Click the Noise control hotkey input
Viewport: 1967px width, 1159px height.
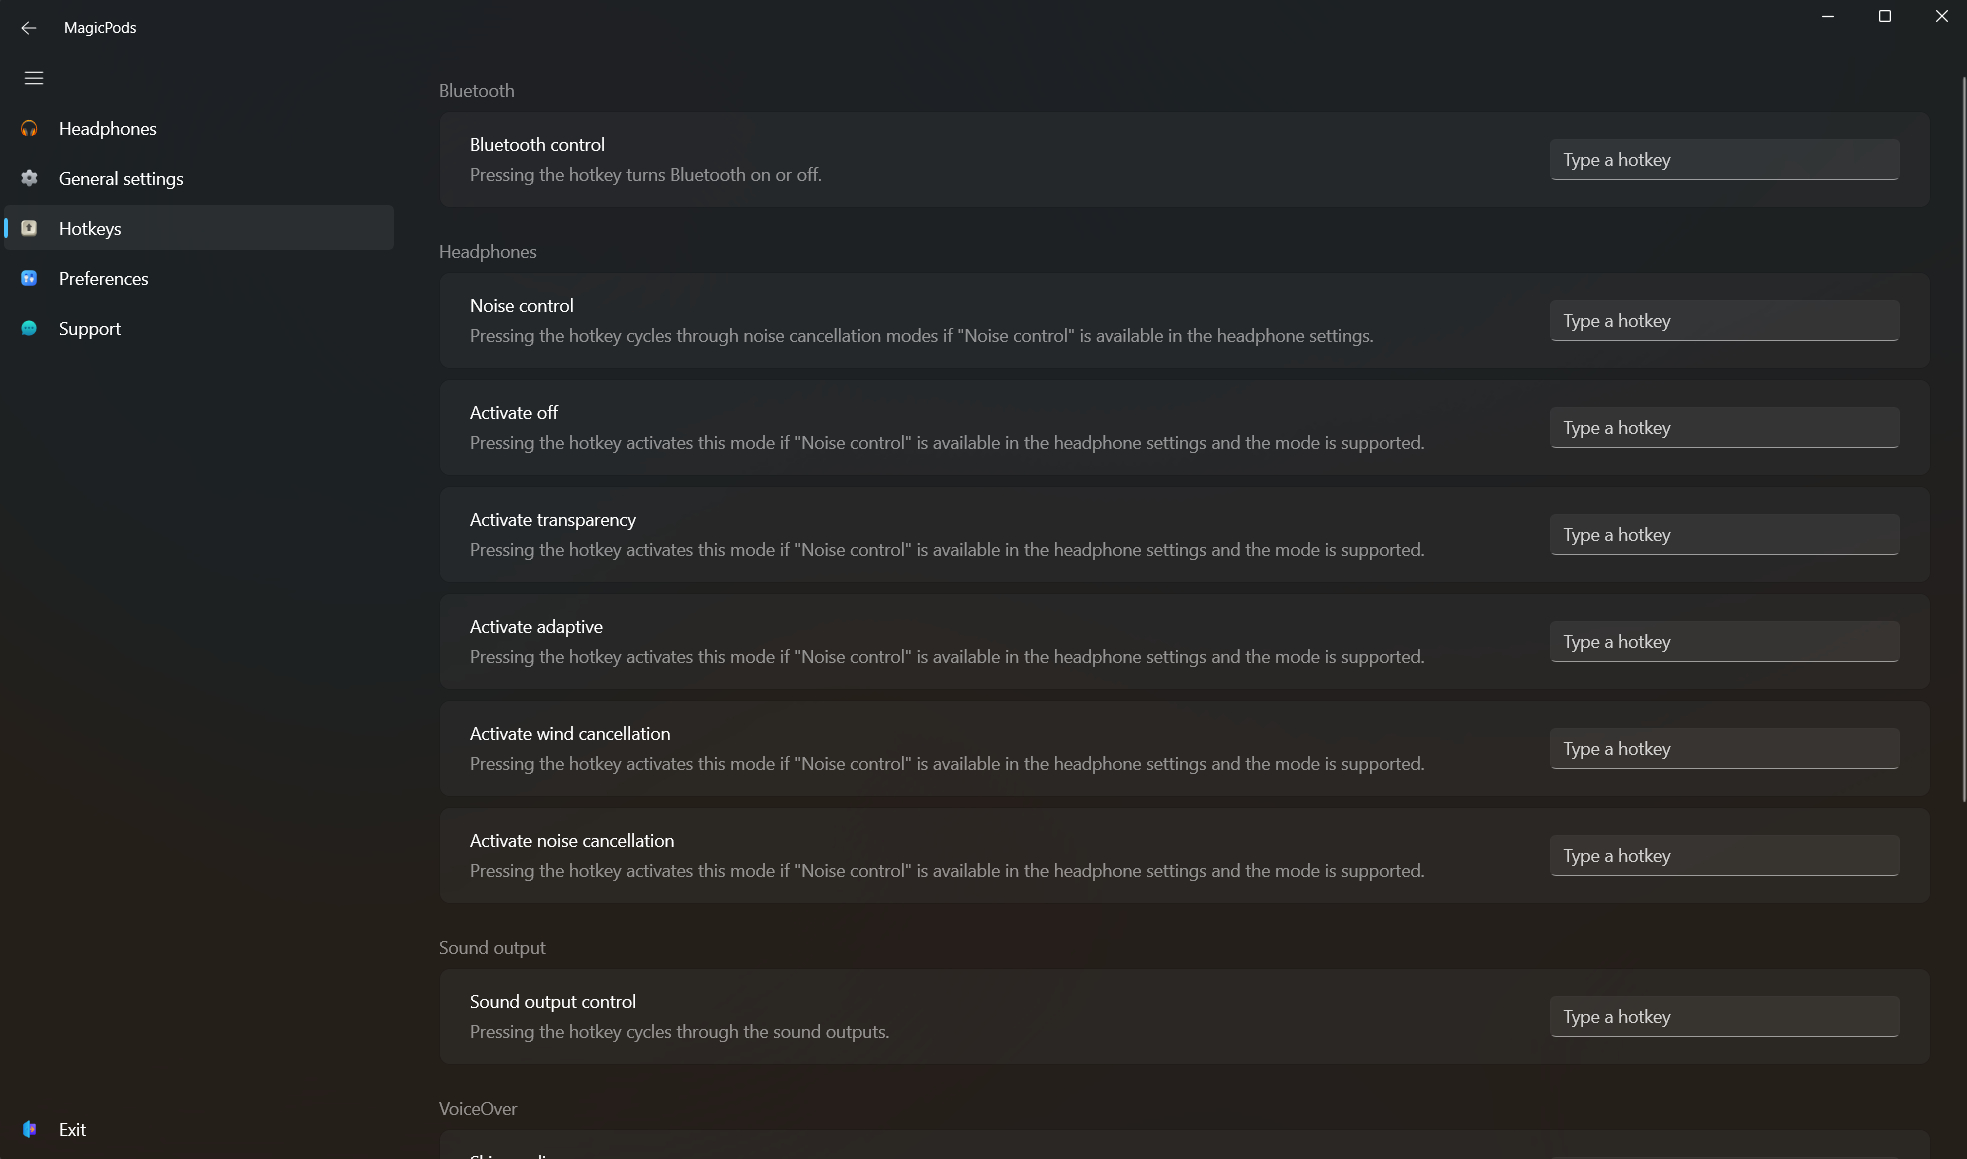click(1722, 320)
